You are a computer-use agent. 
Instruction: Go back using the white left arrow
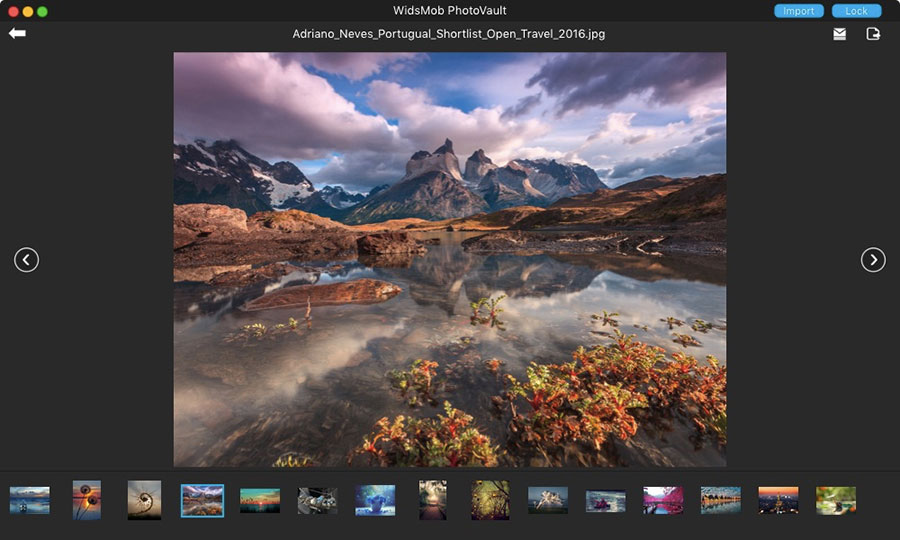(x=17, y=33)
